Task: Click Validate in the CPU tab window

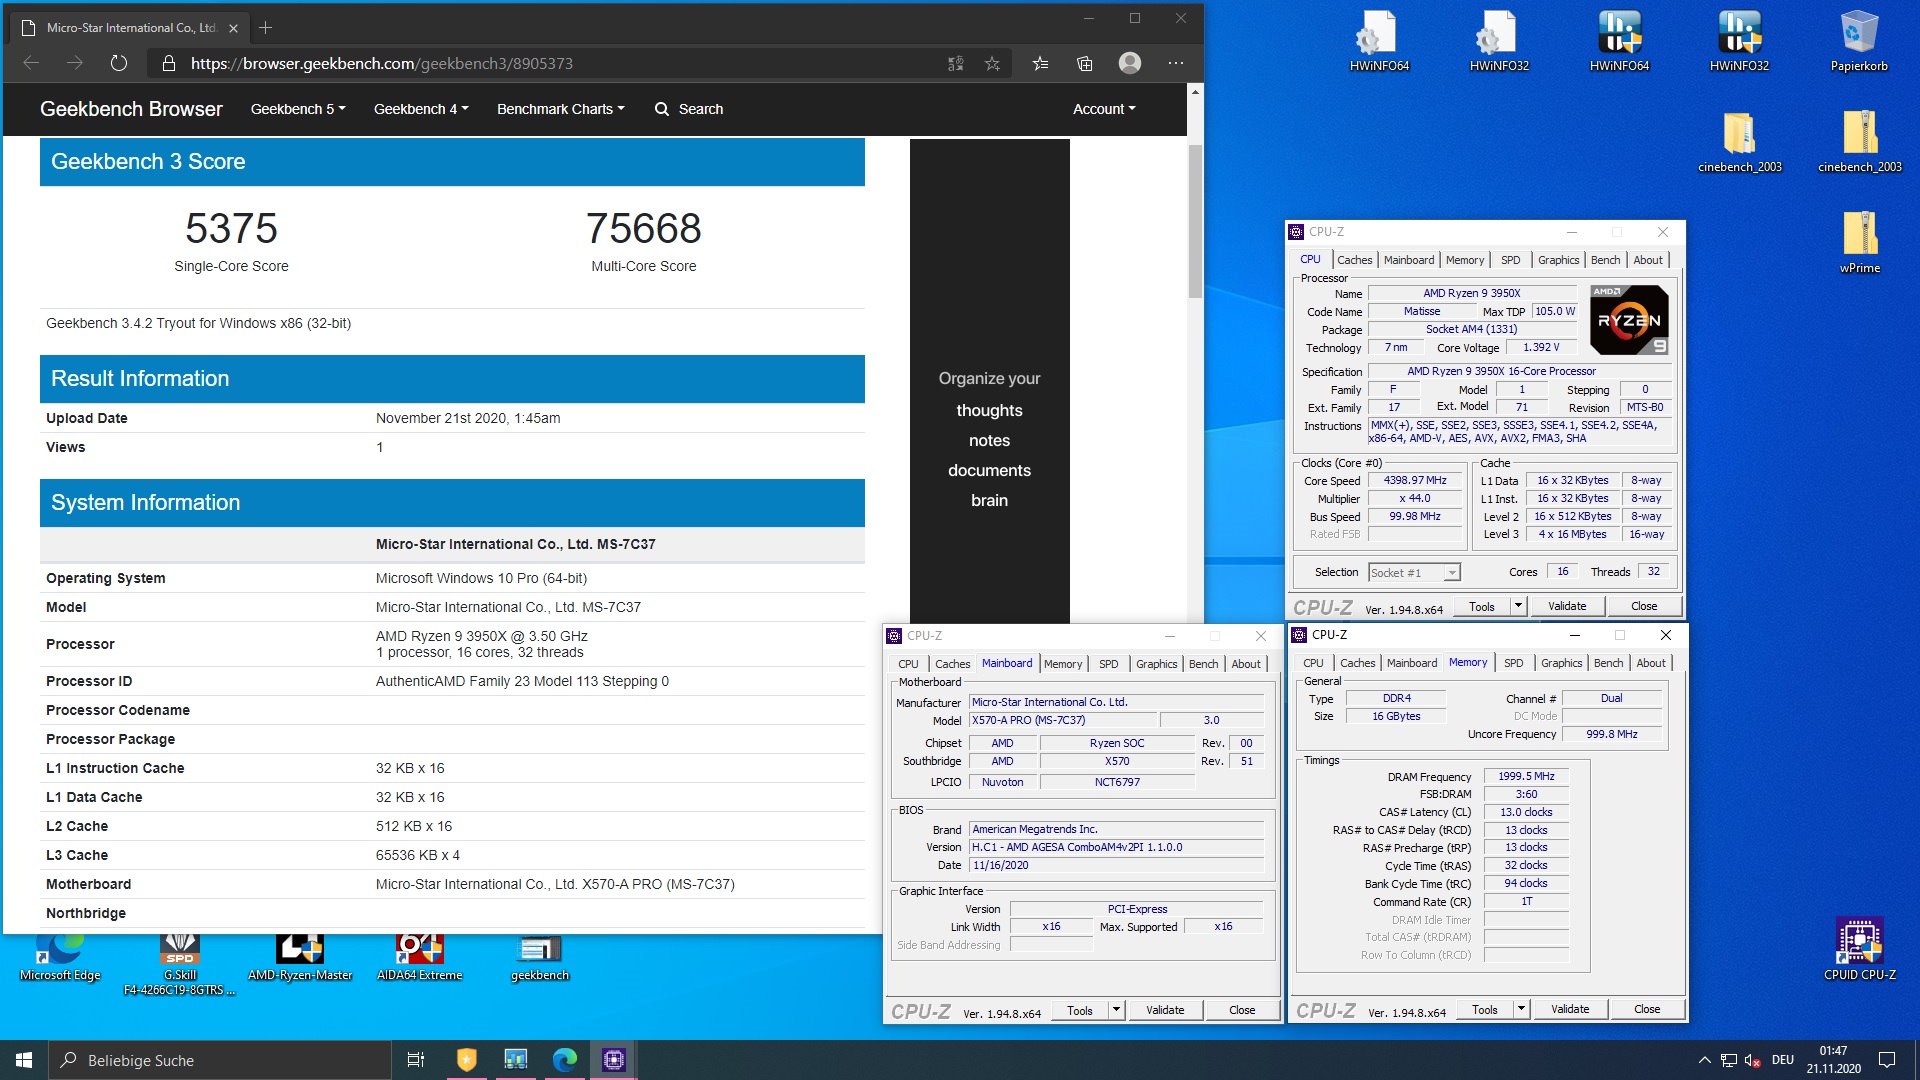Action: tap(1567, 606)
